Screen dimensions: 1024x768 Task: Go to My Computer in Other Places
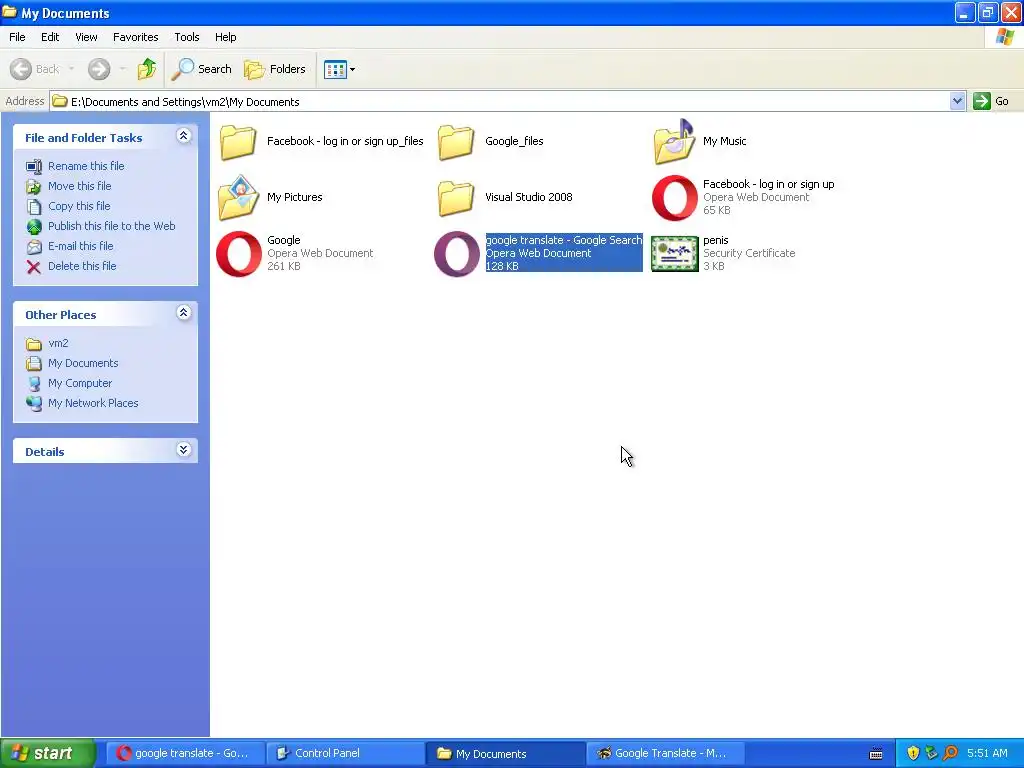click(x=80, y=383)
